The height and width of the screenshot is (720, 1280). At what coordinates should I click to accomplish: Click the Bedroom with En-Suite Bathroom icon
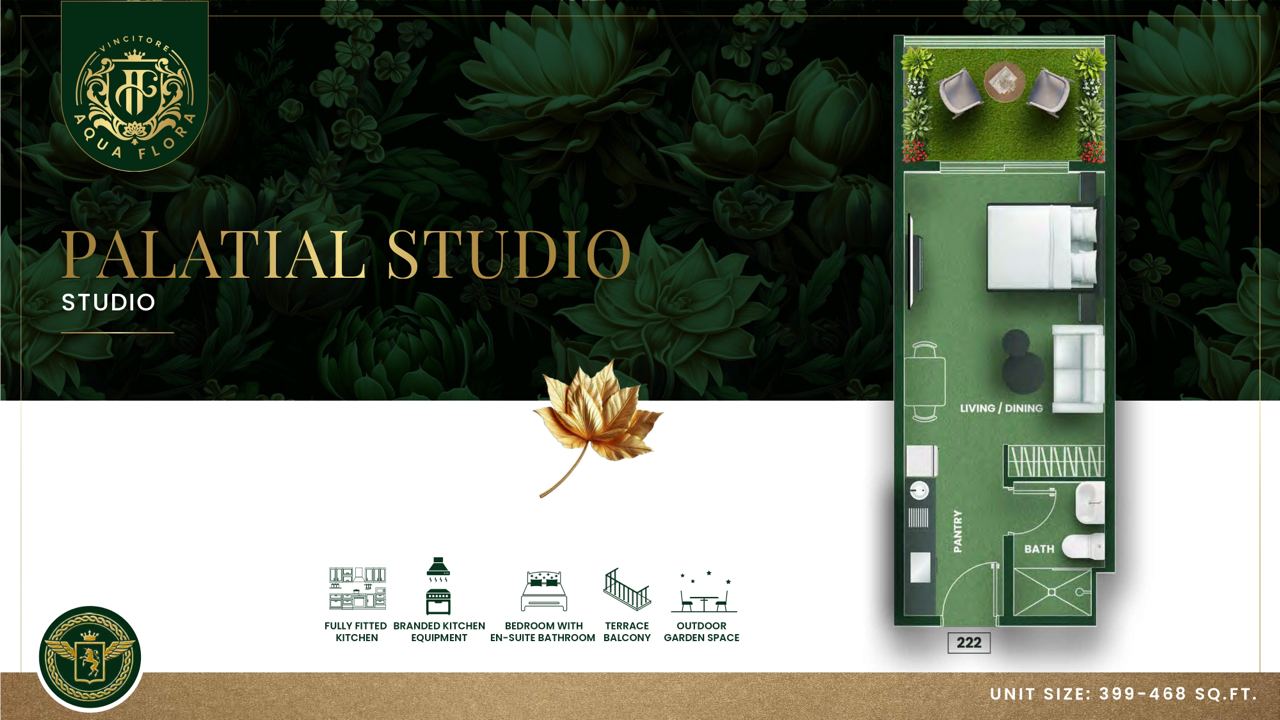(x=543, y=591)
